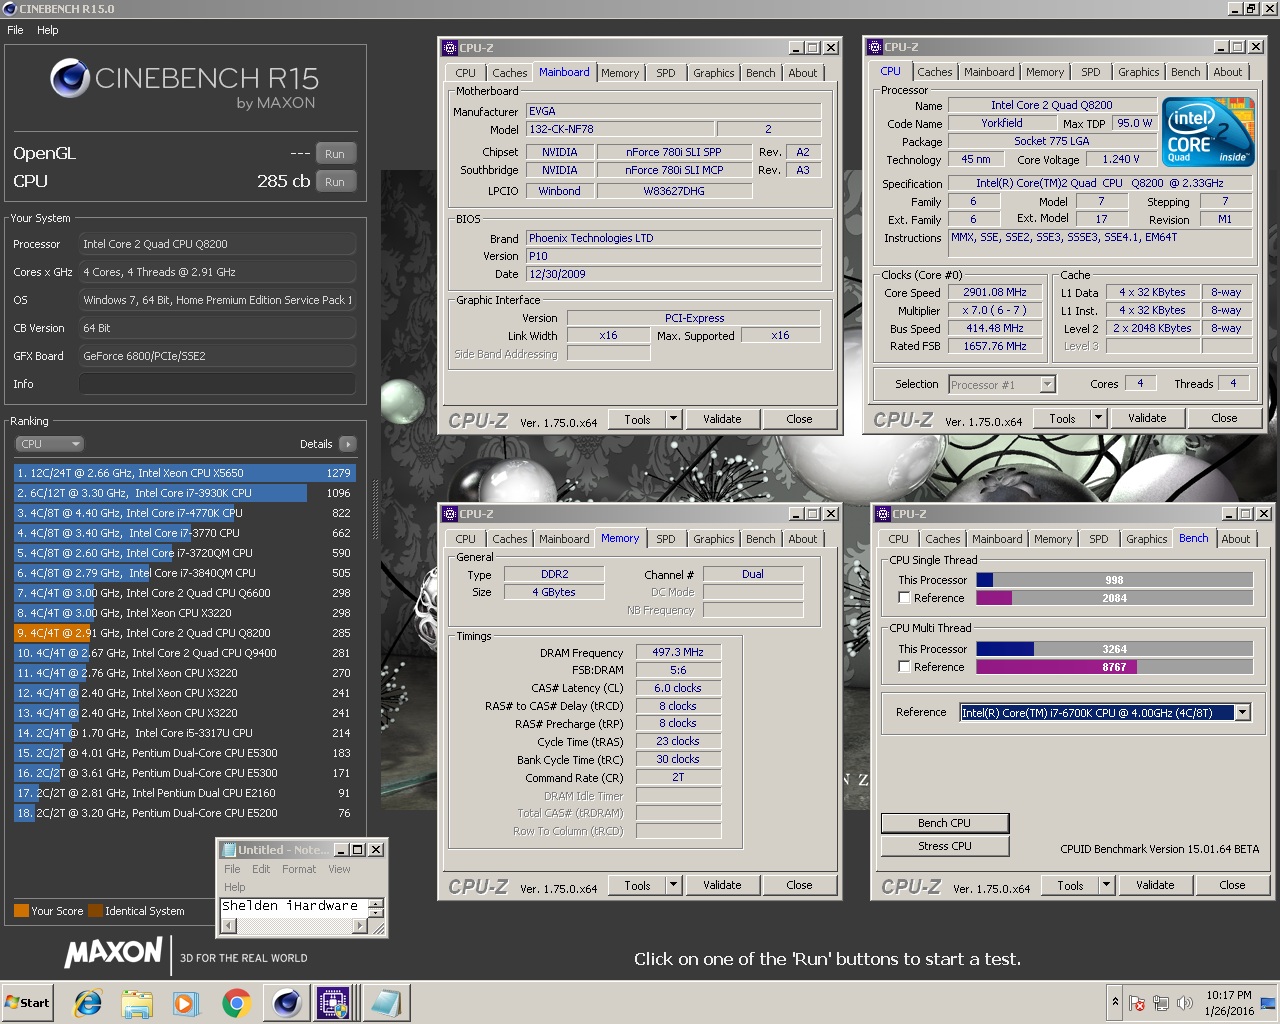This screenshot has height=1024, width=1280.
Task: Open network status tray icon
Action: (1161, 1003)
